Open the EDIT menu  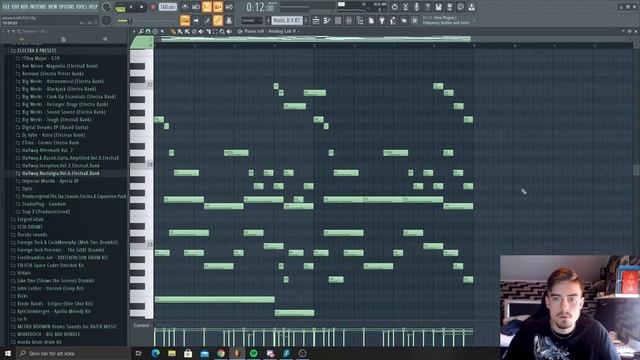click(x=15, y=7)
